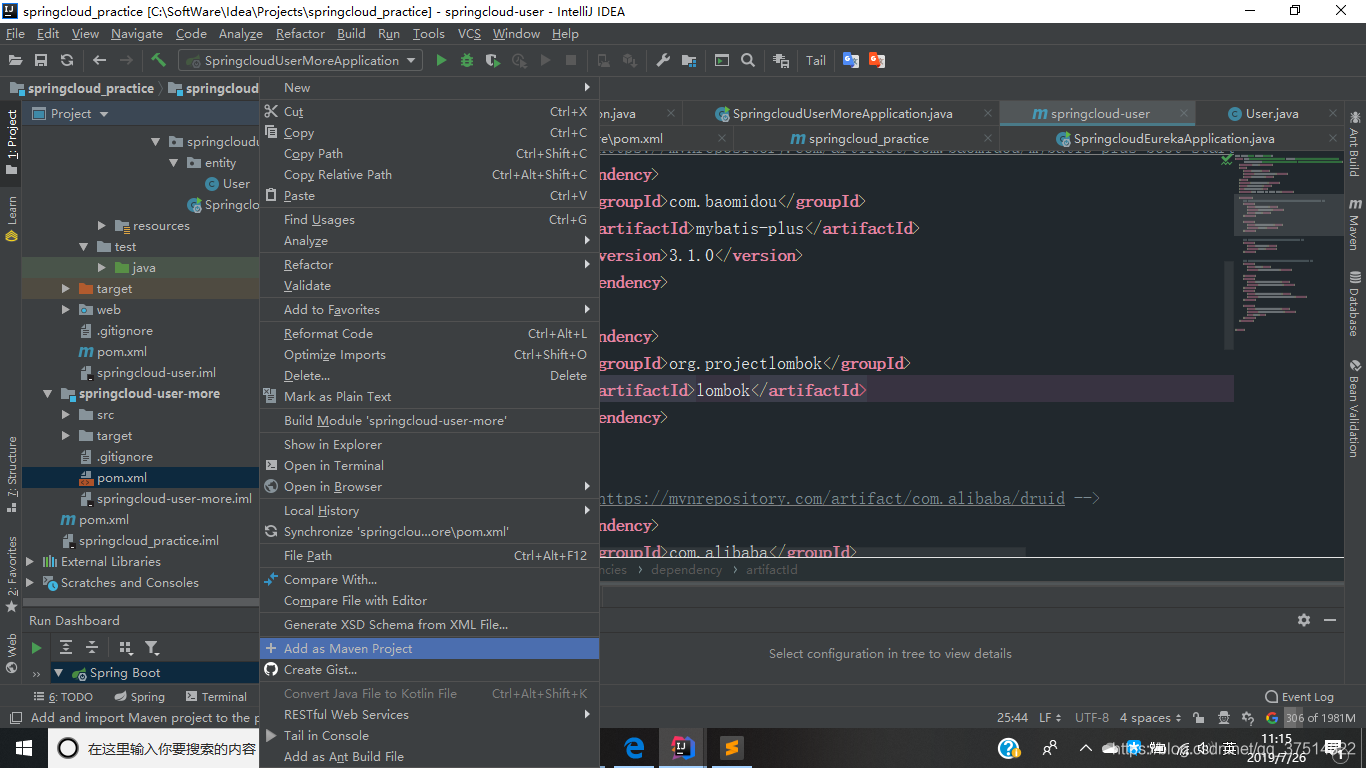Navigate back with the left arrow icon
The image size is (1366, 768).
coord(99,60)
